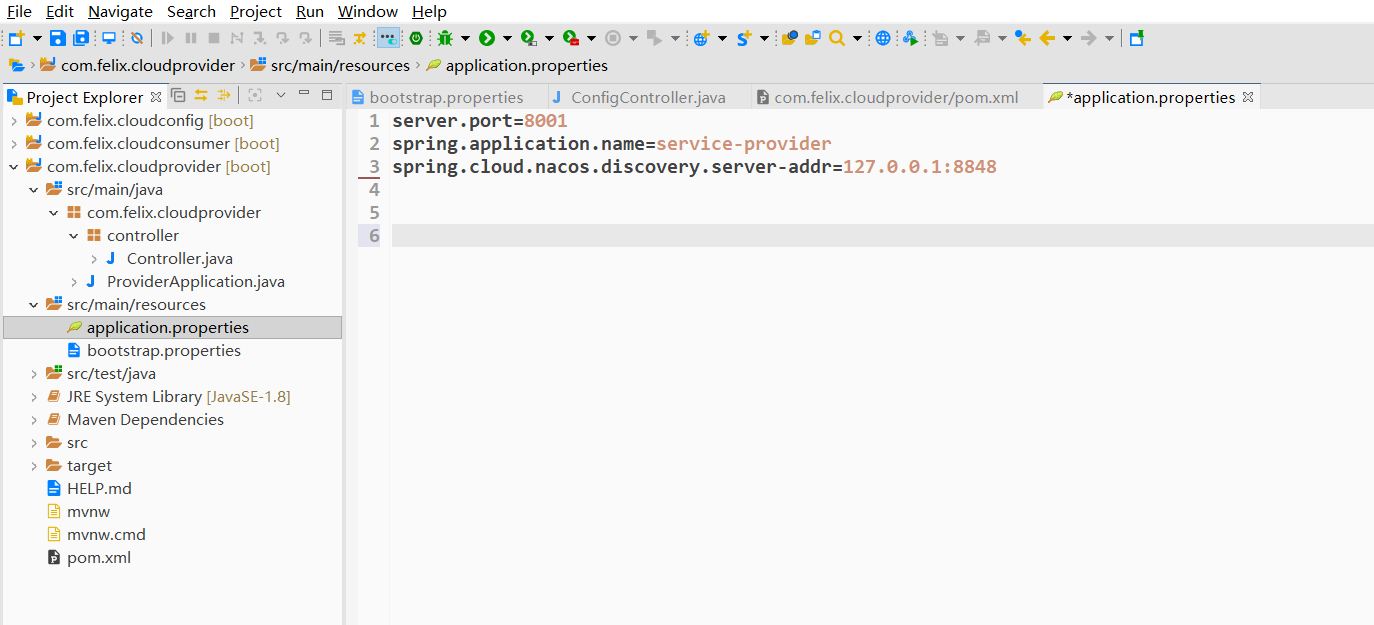Select bootstrap.properties in the tree
Viewport: 1374px width, 625px height.
click(164, 351)
